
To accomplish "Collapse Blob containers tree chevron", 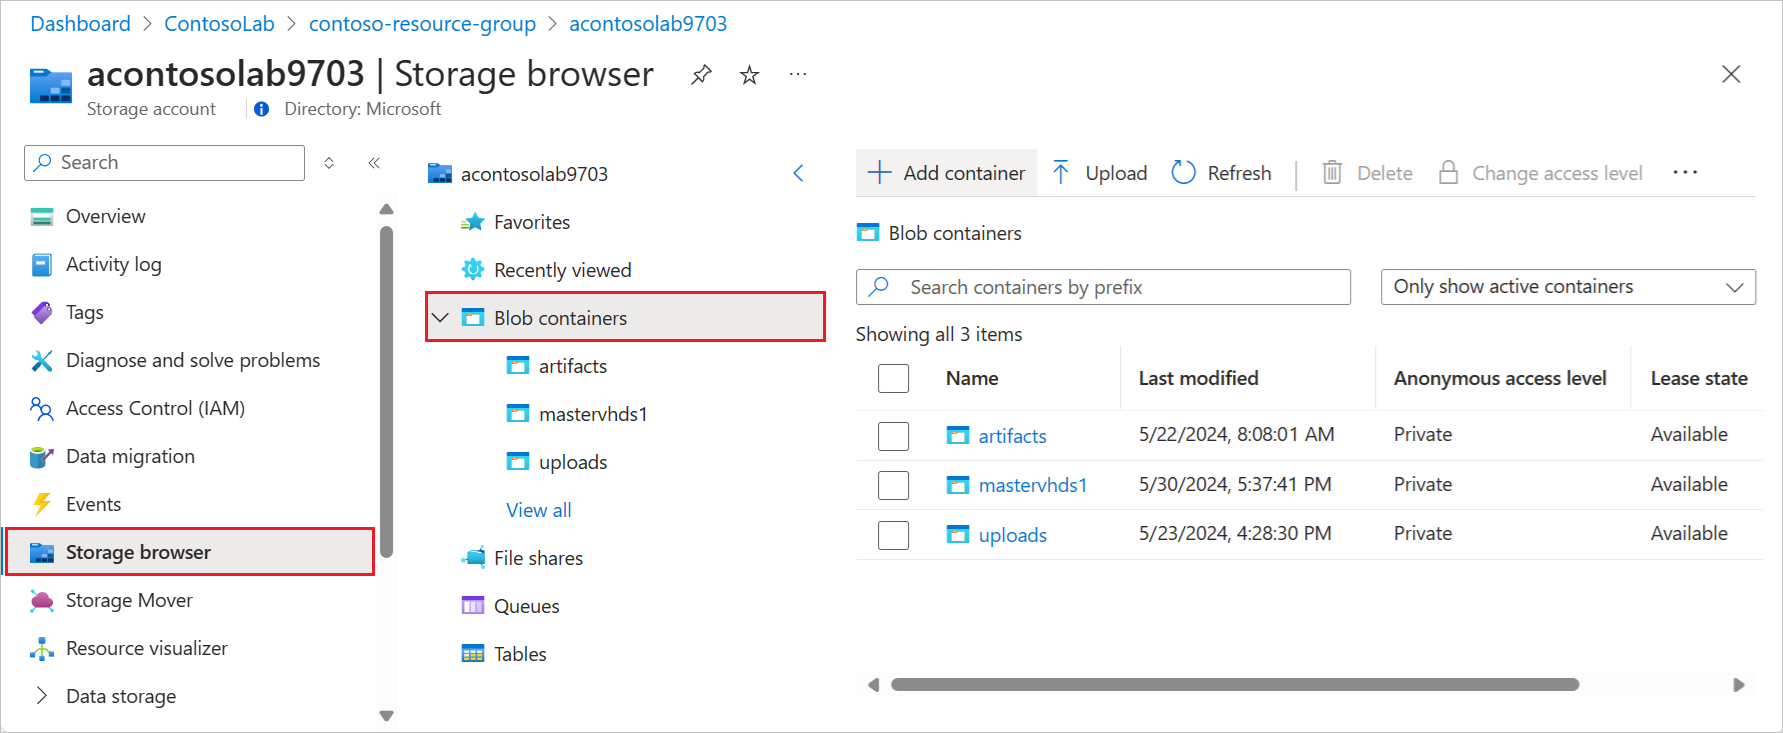I will 440,318.
